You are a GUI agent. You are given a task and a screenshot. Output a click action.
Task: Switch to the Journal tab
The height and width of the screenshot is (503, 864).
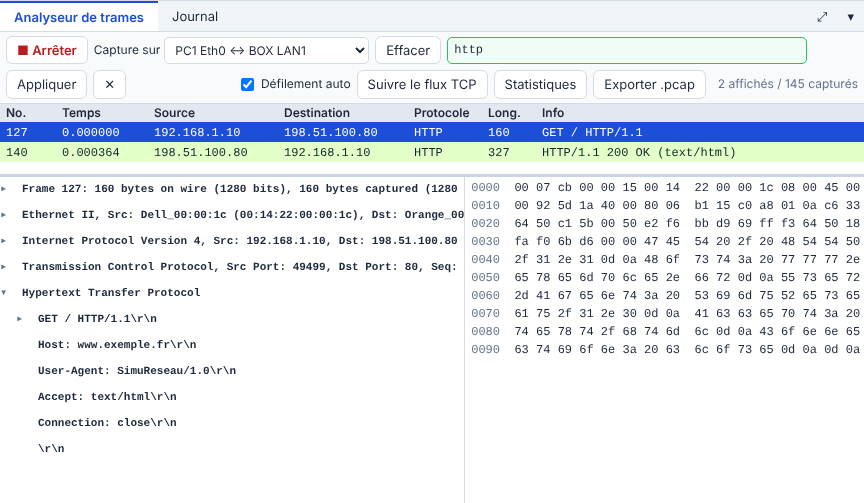coord(195,17)
